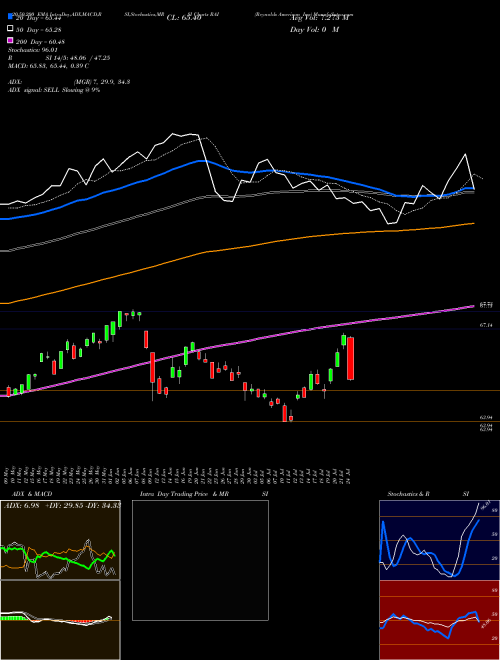Screen dimensions: 500x660
Task: Click the 67.14 price axis label
Action: (486, 325)
